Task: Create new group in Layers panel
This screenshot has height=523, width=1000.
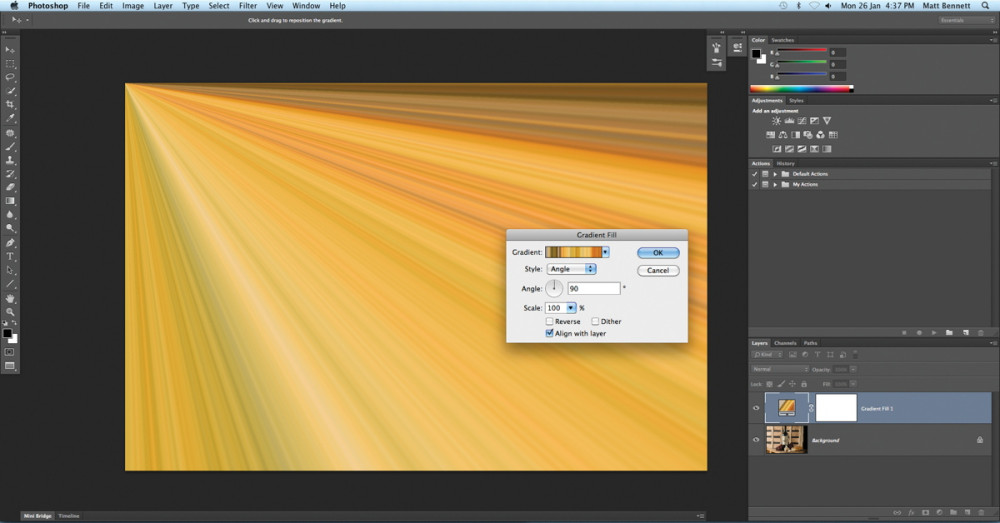Action: tap(953, 512)
